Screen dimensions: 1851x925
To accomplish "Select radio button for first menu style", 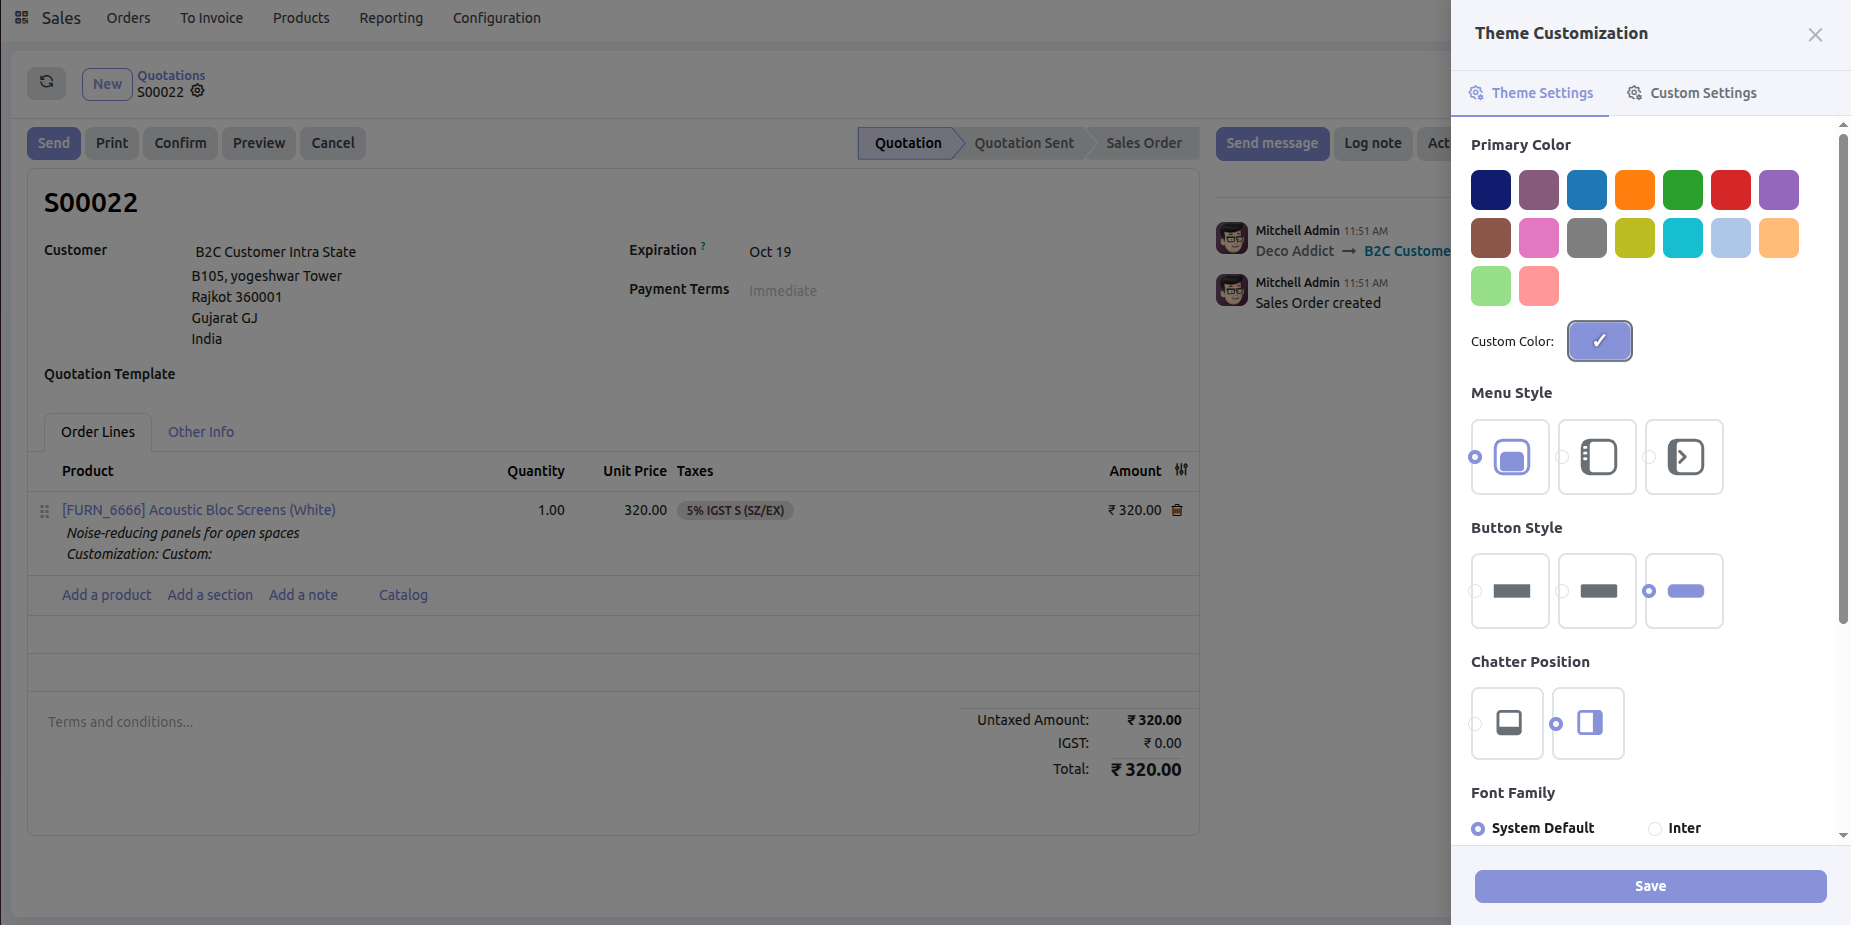I will [1475, 457].
